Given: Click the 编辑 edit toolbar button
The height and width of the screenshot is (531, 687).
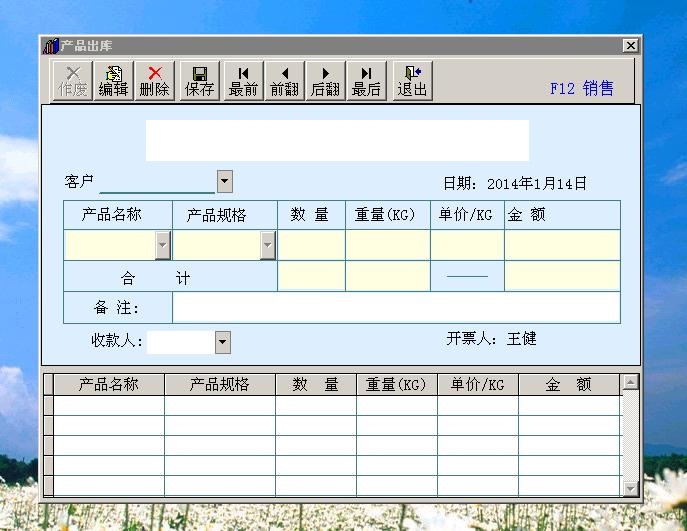Looking at the screenshot, I should pos(113,81).
